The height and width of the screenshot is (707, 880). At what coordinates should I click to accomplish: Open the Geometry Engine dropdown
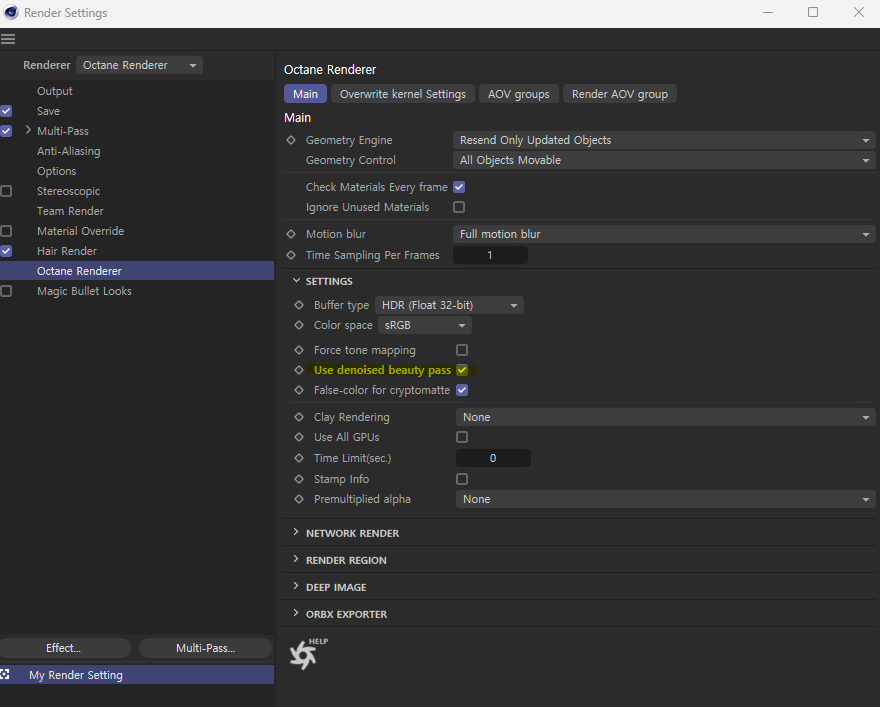click(x=664, y=140)
